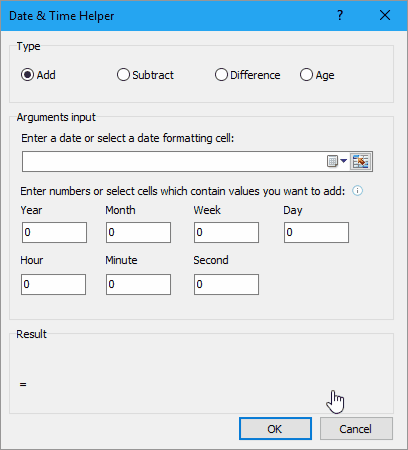Confirm with the OK button
The width and height of the screenshot is (408, 450).
275,429
